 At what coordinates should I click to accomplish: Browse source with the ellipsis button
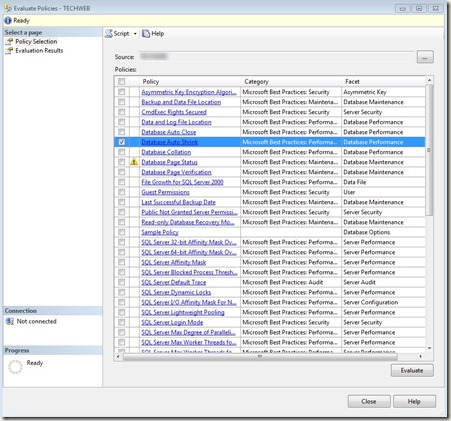click(425, 57)
